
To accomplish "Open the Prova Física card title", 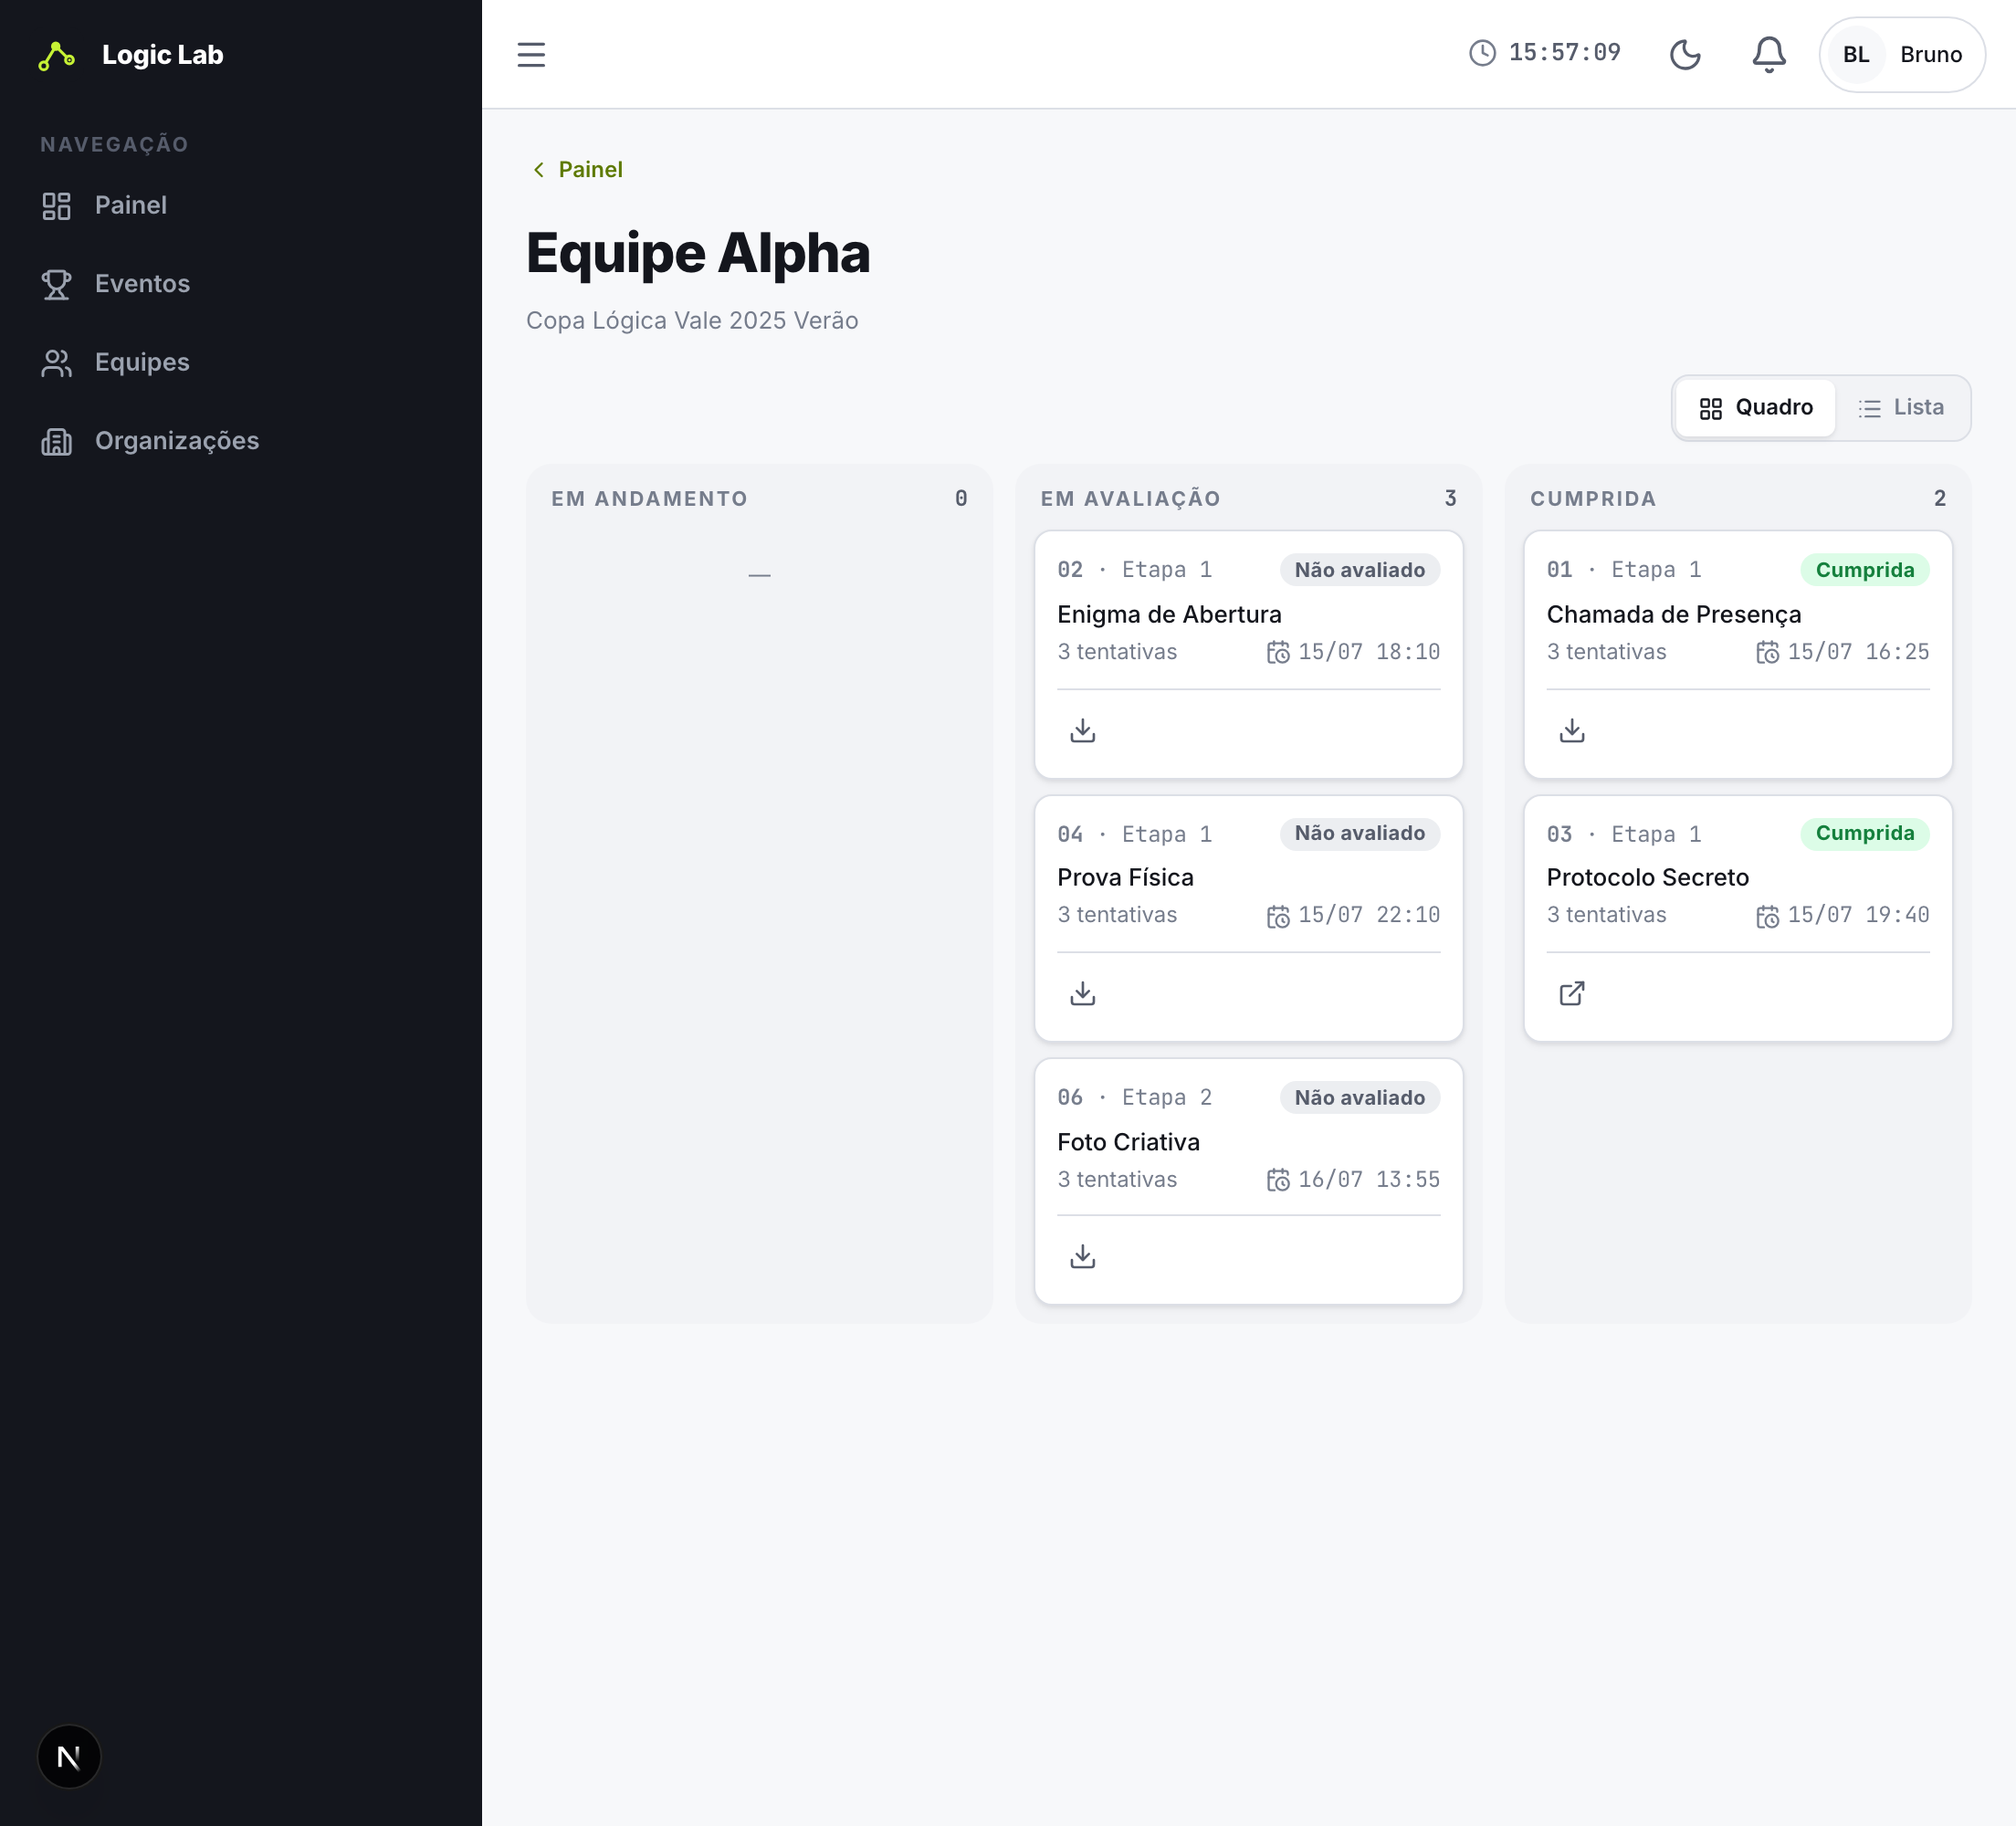I will 1125,877.
